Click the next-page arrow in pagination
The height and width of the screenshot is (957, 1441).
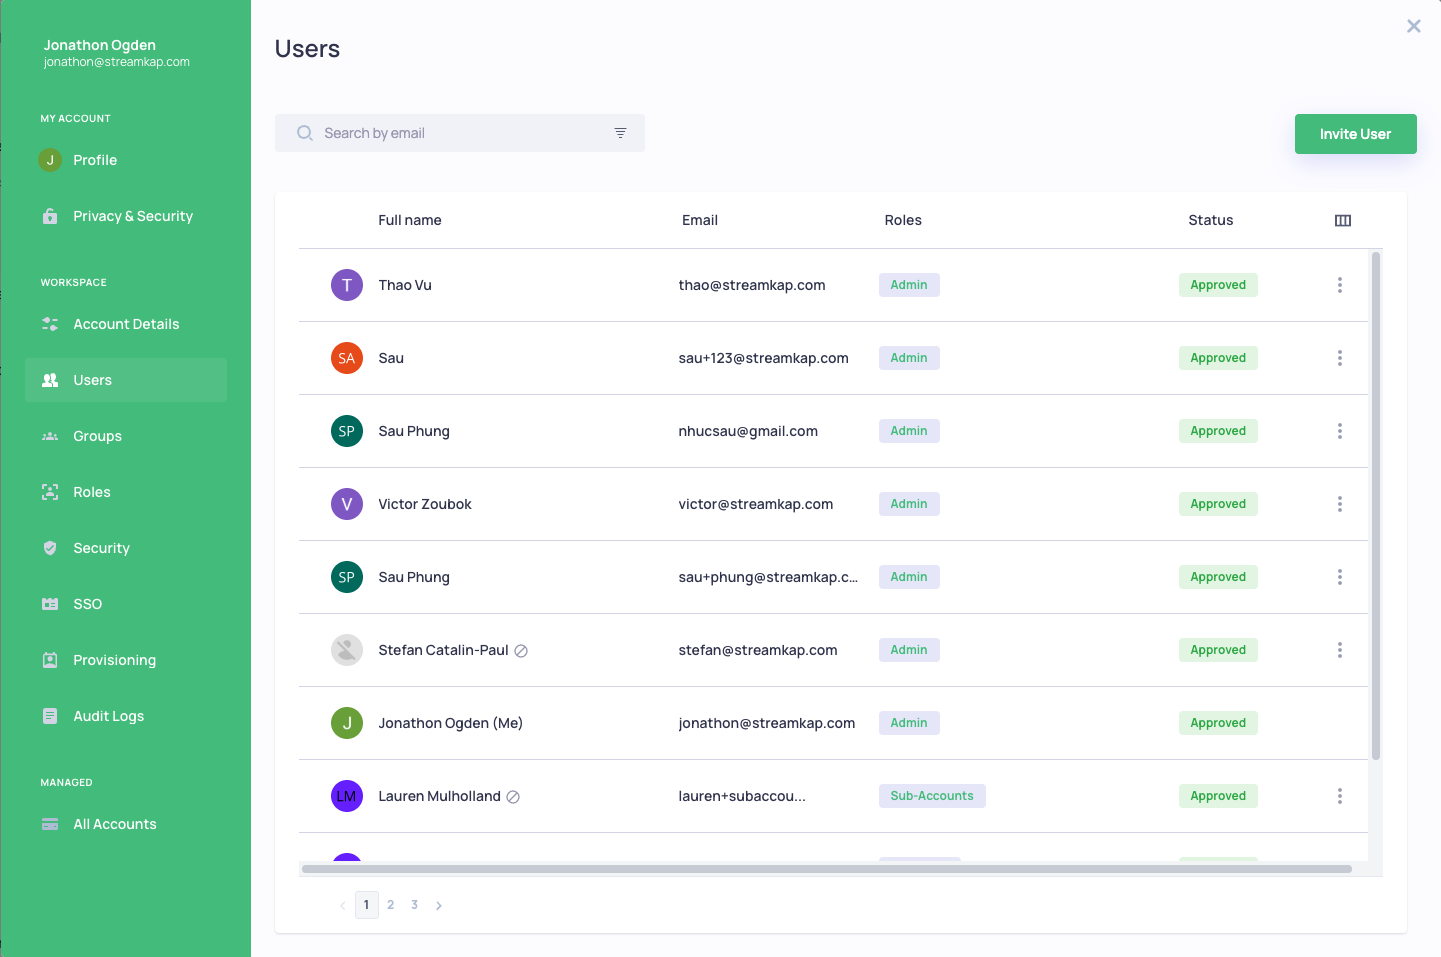click(x=438, y=904)
